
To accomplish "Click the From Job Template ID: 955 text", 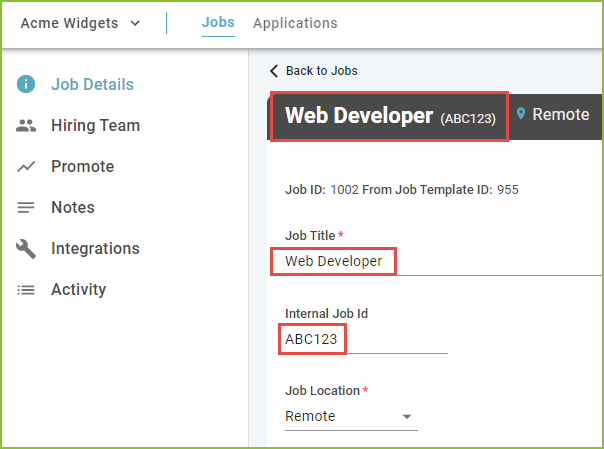I will click(440, 190).
